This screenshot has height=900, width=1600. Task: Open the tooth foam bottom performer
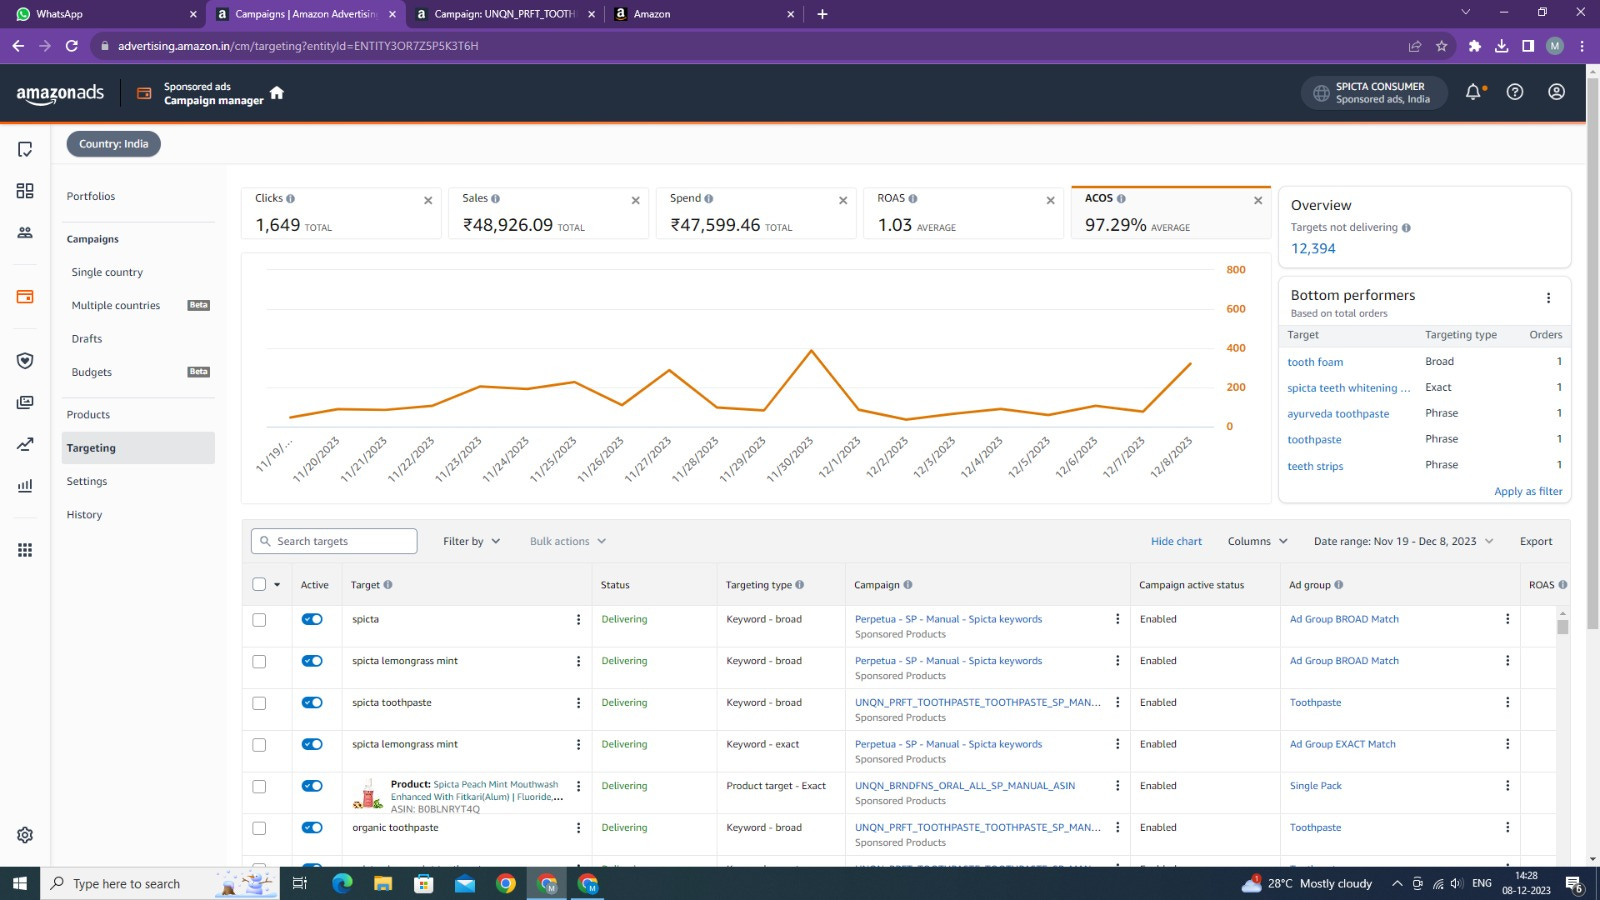tap(1315, 363)
